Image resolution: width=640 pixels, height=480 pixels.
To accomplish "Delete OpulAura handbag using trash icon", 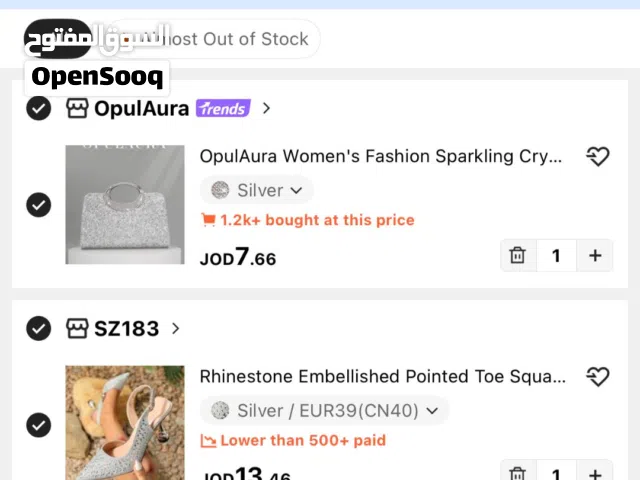I will [x=517, y=255].
